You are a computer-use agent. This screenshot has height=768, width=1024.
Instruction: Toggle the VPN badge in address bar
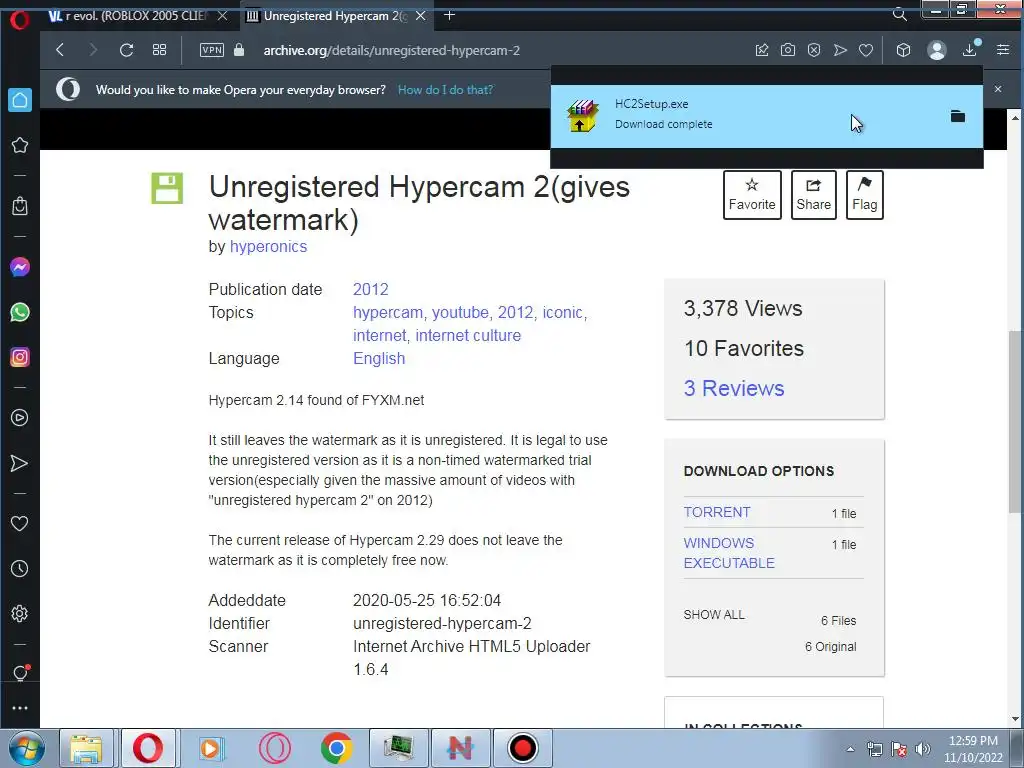(212, 50)
